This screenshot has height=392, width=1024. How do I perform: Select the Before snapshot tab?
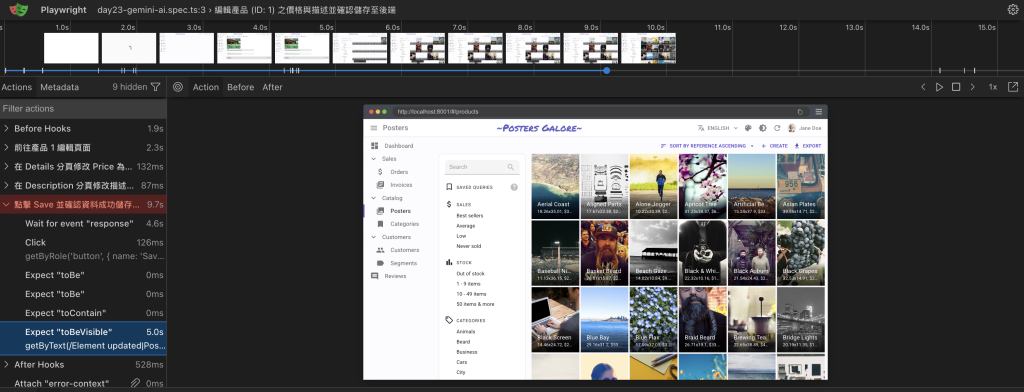[240, 87]
